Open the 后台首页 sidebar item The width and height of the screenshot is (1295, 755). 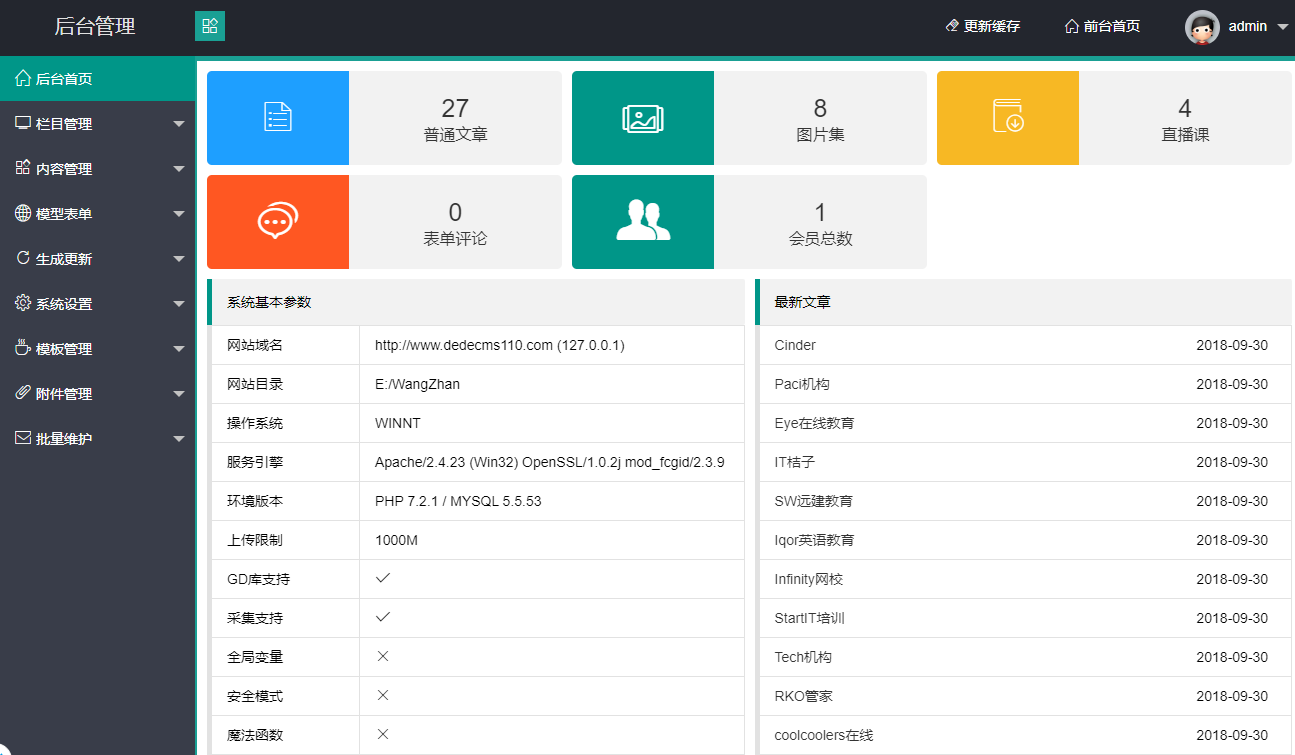98,79
